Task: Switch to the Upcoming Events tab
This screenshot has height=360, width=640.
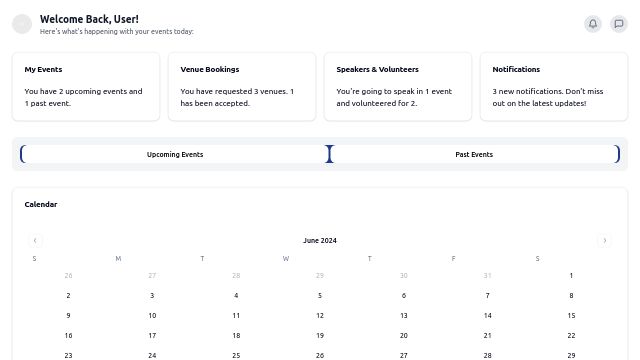Action: (175, 154)
